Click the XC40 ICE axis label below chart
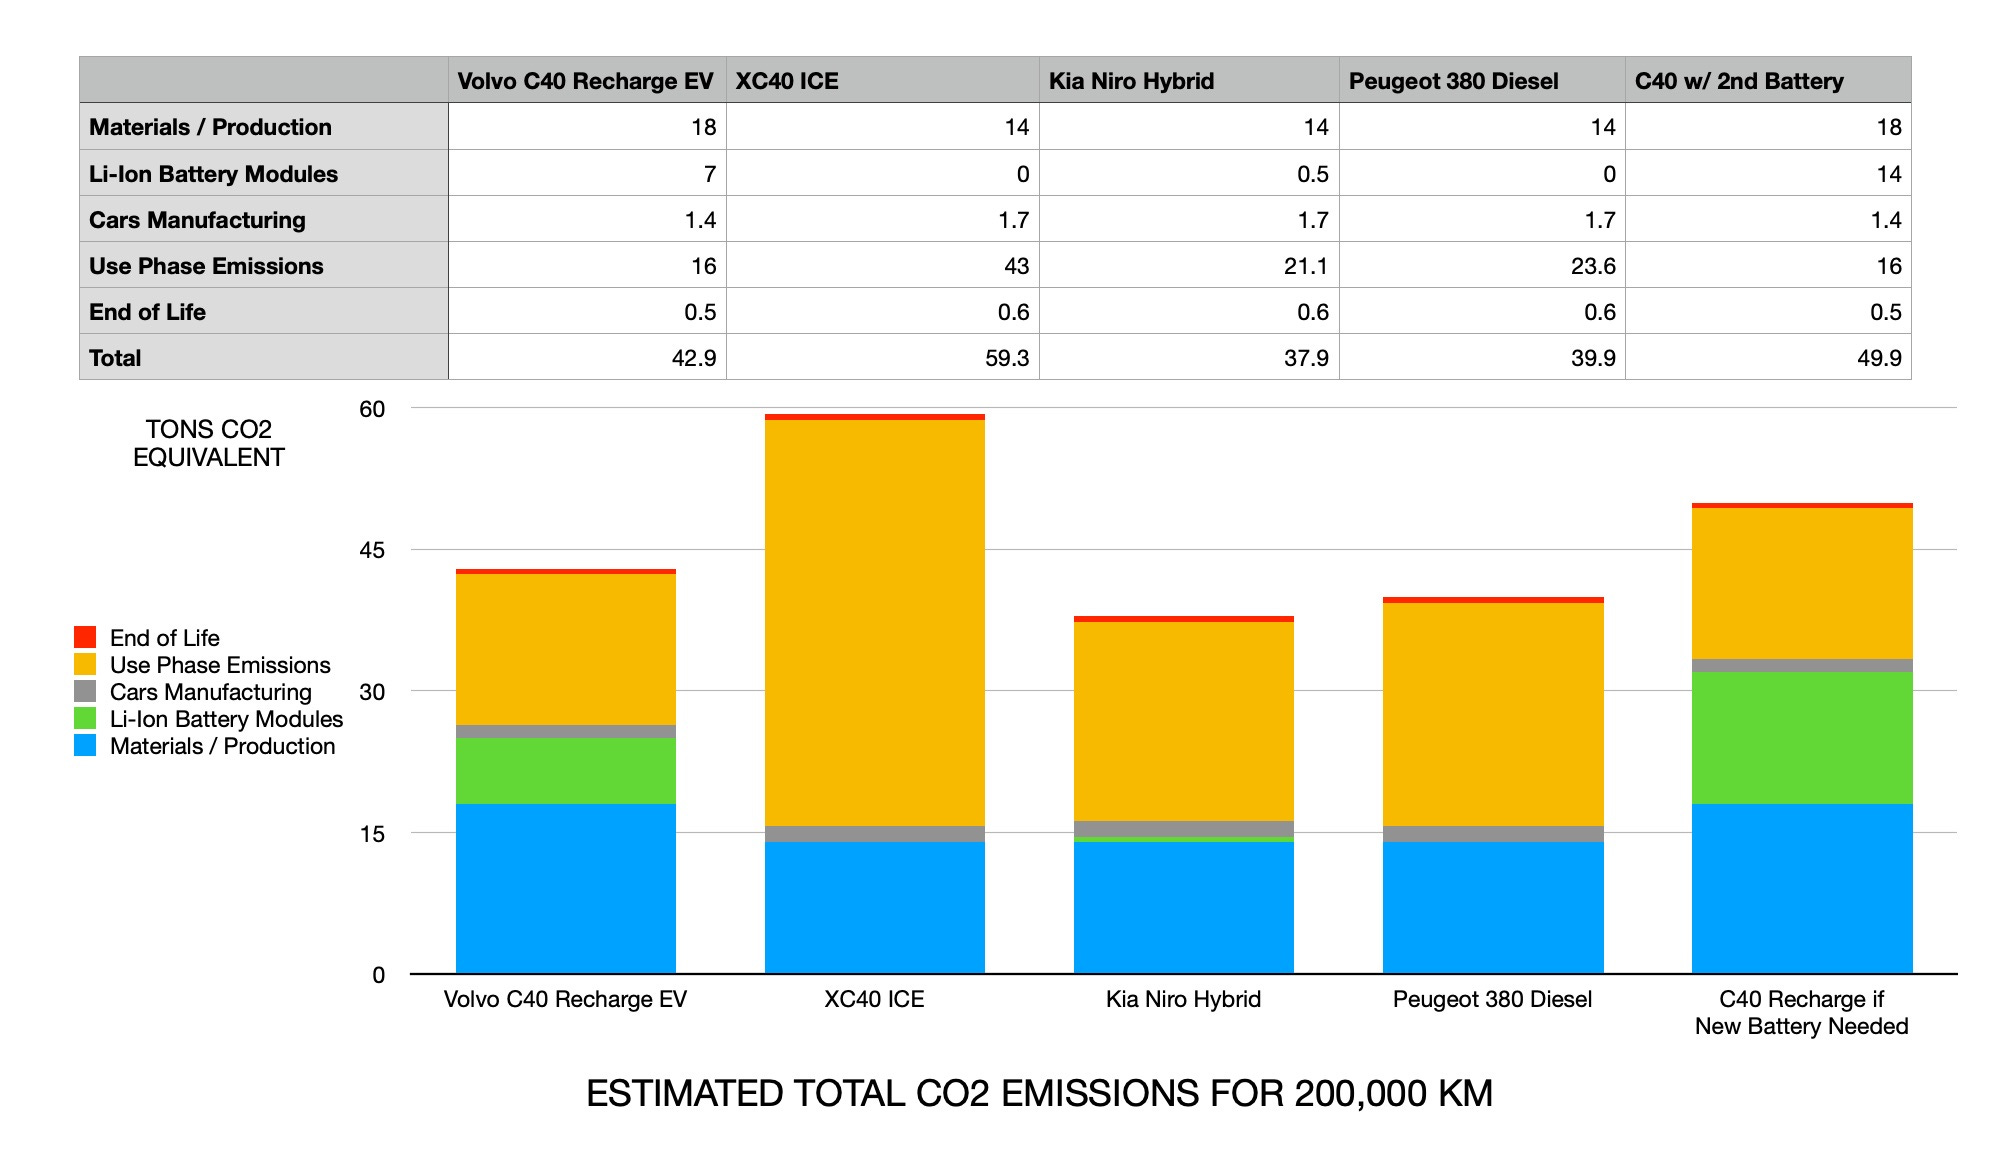Screen dimensions: 1998x1150 coord(874,999)
